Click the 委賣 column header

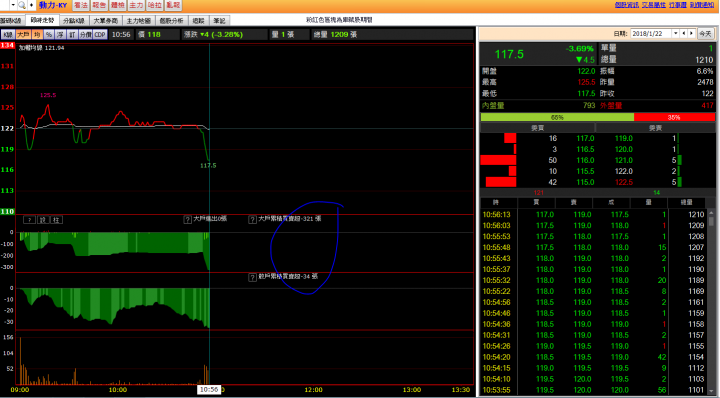655,128
